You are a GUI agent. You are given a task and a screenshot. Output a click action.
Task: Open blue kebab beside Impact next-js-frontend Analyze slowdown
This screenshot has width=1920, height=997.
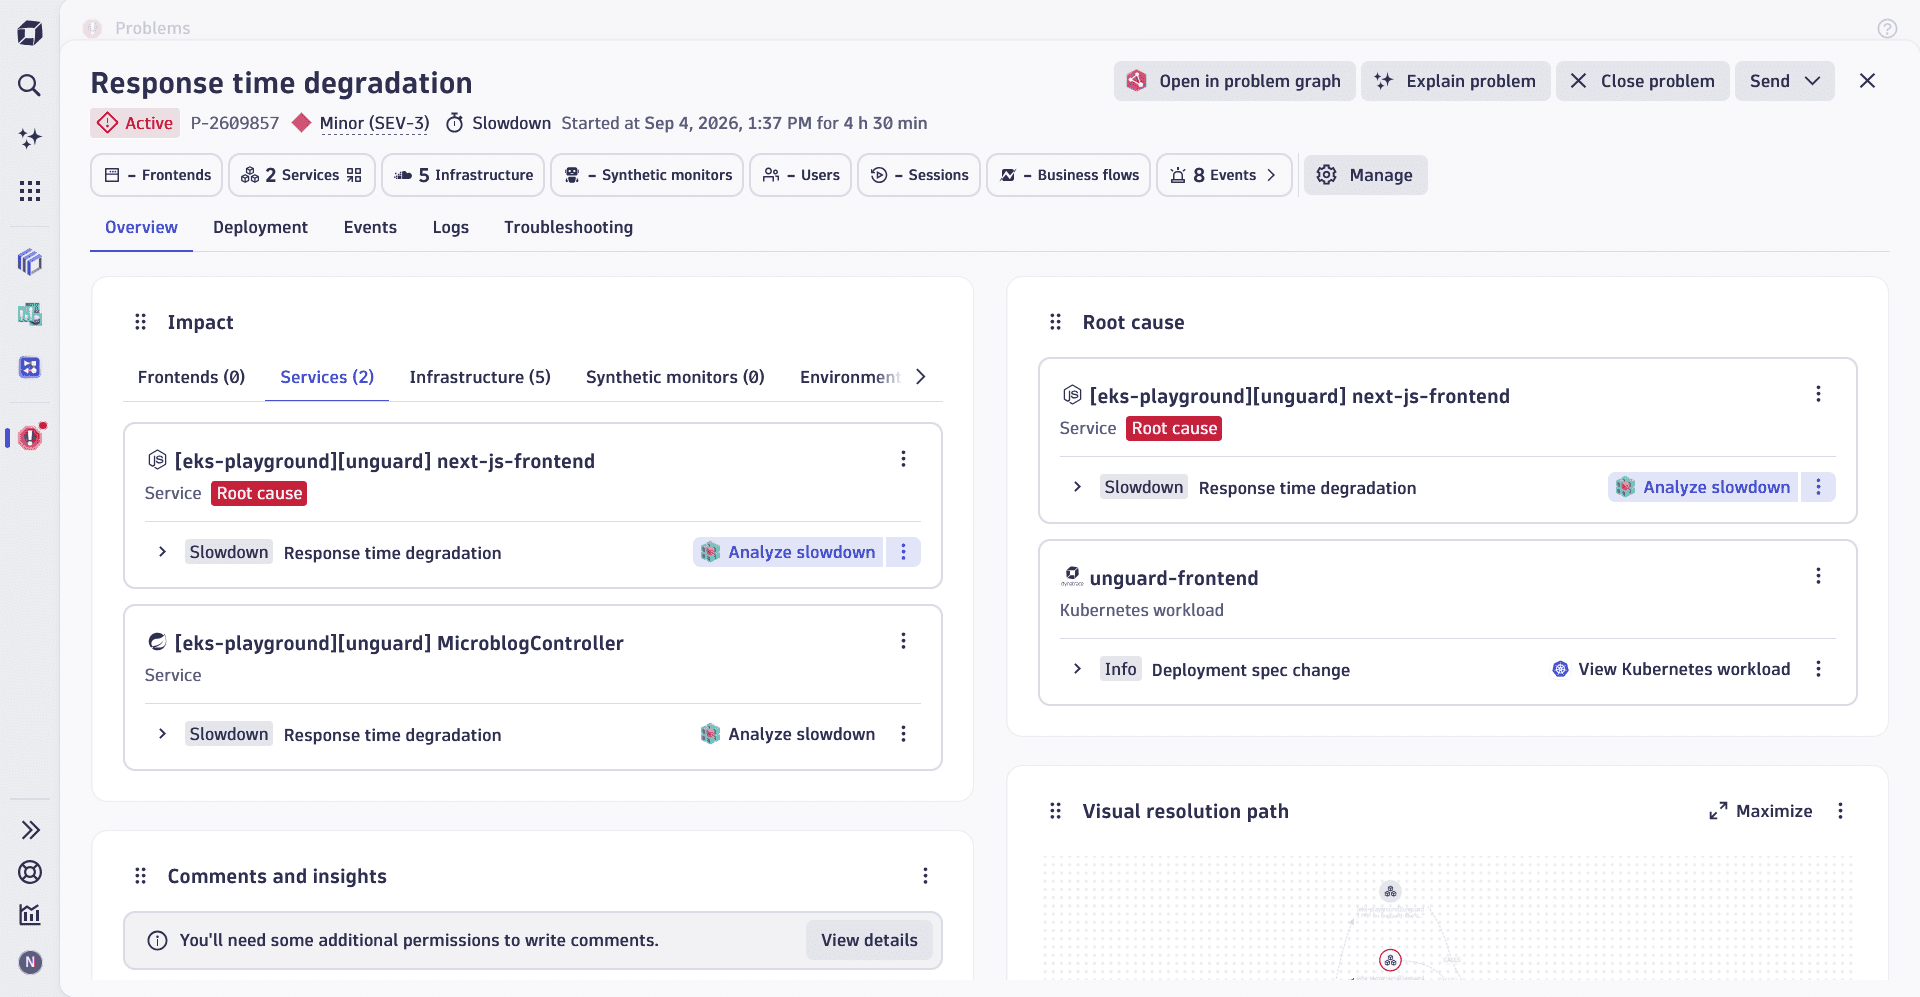click(903, 552)
